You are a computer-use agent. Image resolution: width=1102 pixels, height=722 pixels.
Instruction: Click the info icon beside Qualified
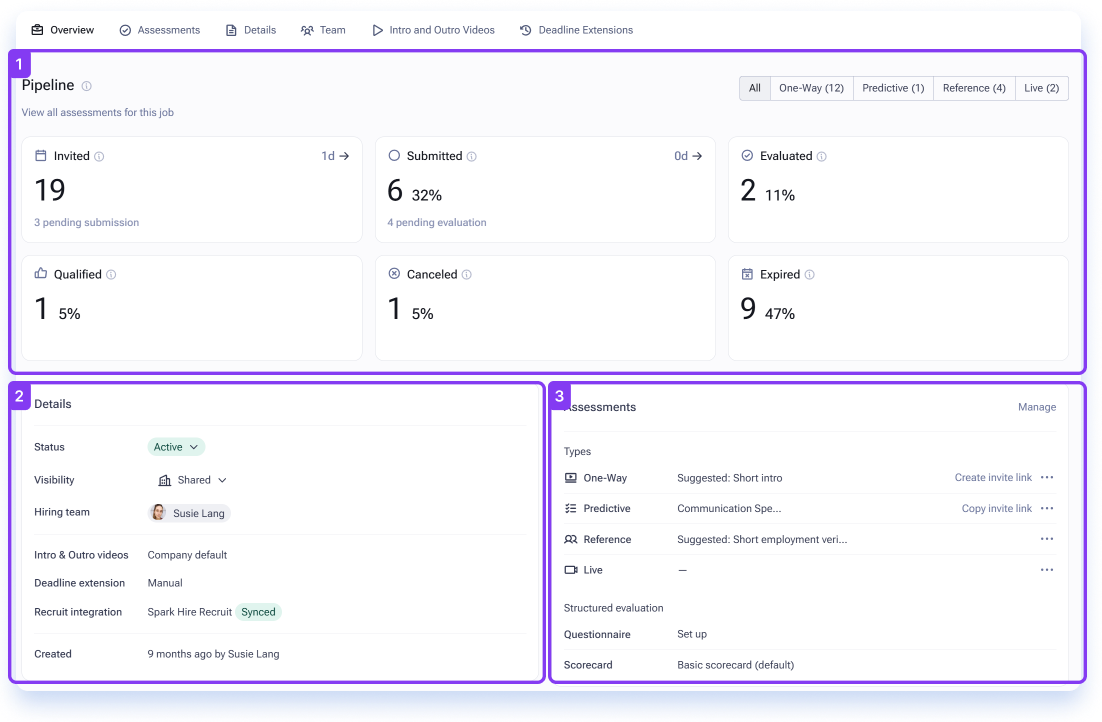click(111, 275)
